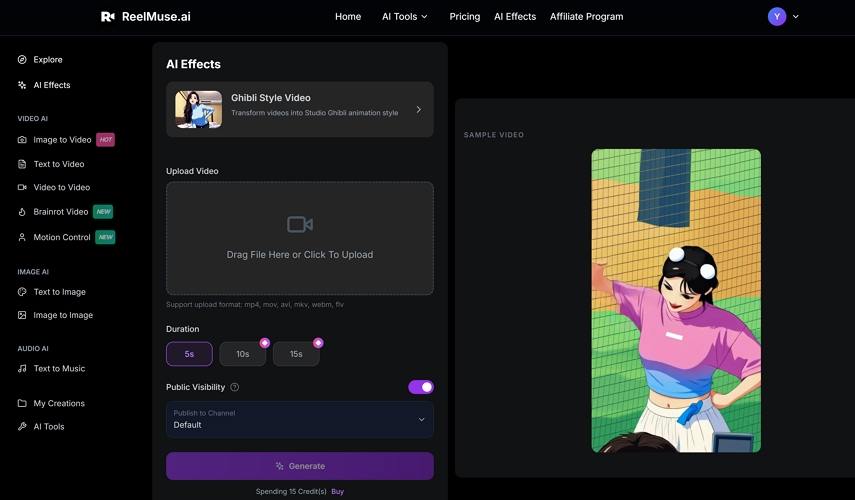
Task: Click the premium badge on 10s duration
Action: 264,343
